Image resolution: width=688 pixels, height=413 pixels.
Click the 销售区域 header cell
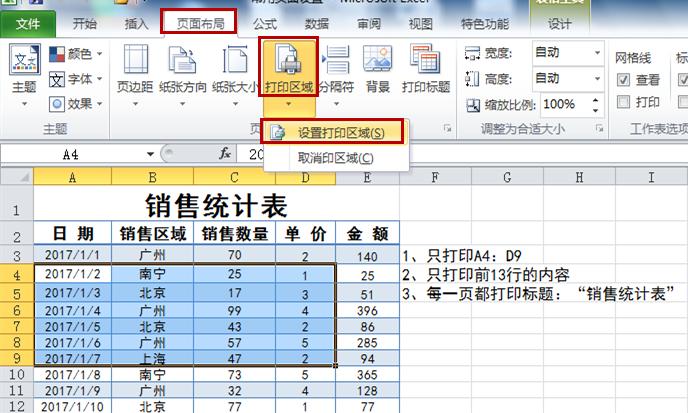pos(152,233)
